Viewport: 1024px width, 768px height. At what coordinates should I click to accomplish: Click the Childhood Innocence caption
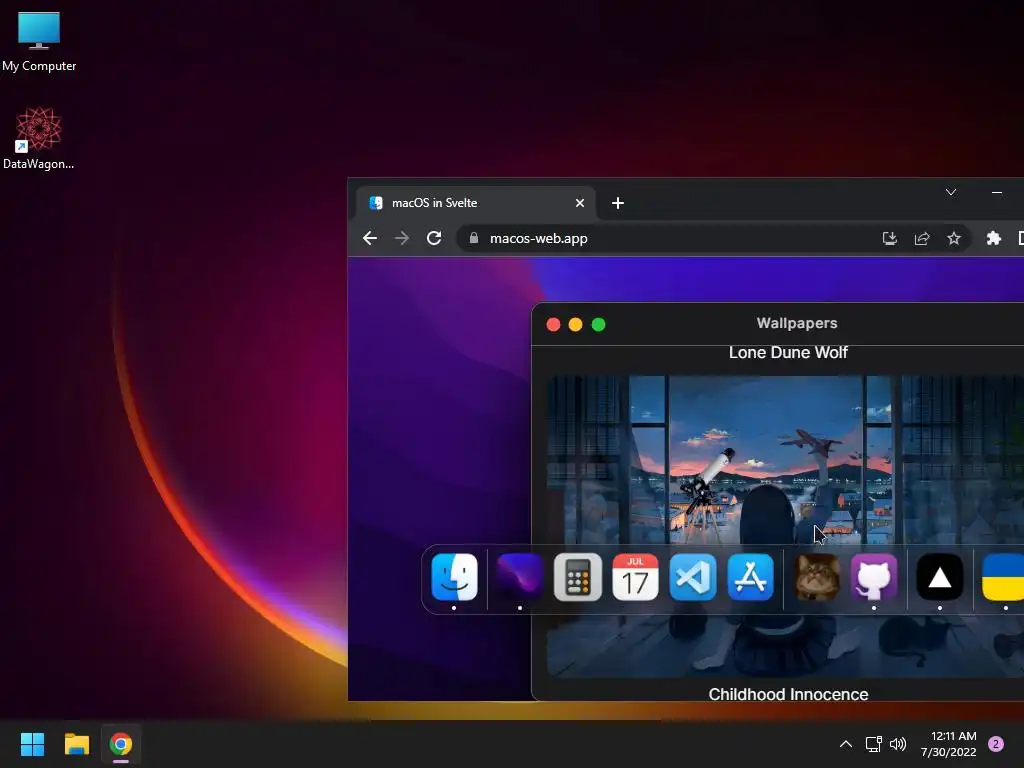788,694
